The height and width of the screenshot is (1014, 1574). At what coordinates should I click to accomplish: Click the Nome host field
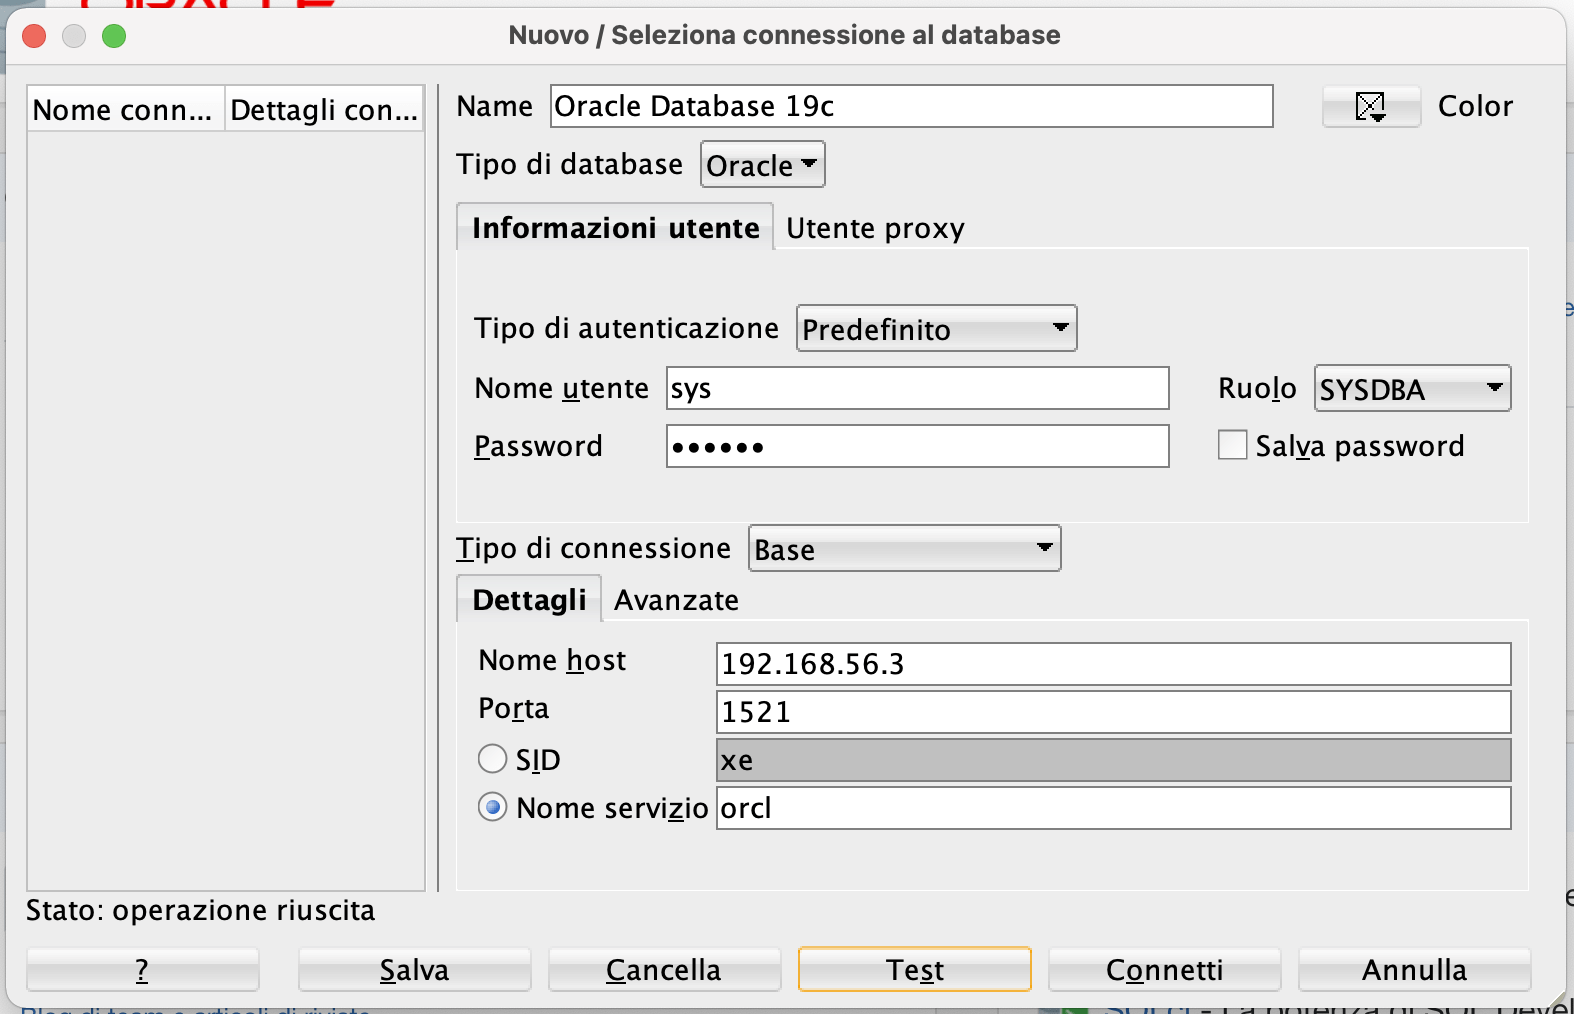(1113, 664)
